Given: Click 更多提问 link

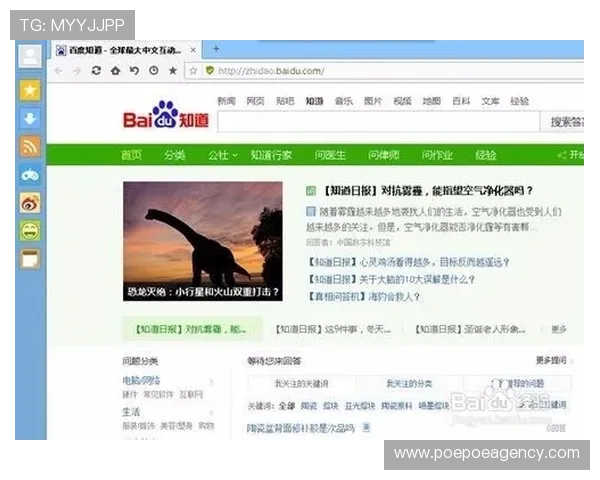Looking at the screenshot, I should 551,360.
